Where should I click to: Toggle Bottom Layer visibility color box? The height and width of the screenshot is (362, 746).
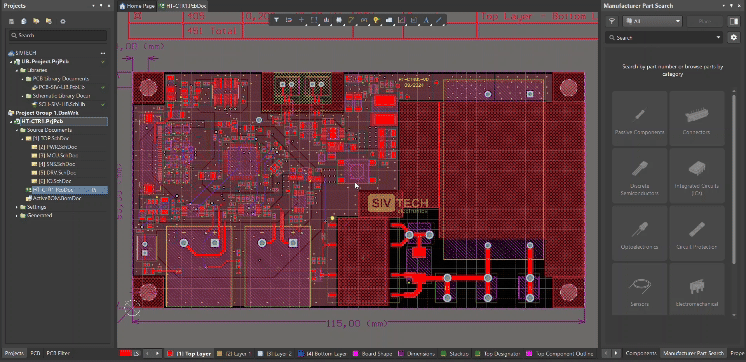pyautogui.click(x=301, y=353)
